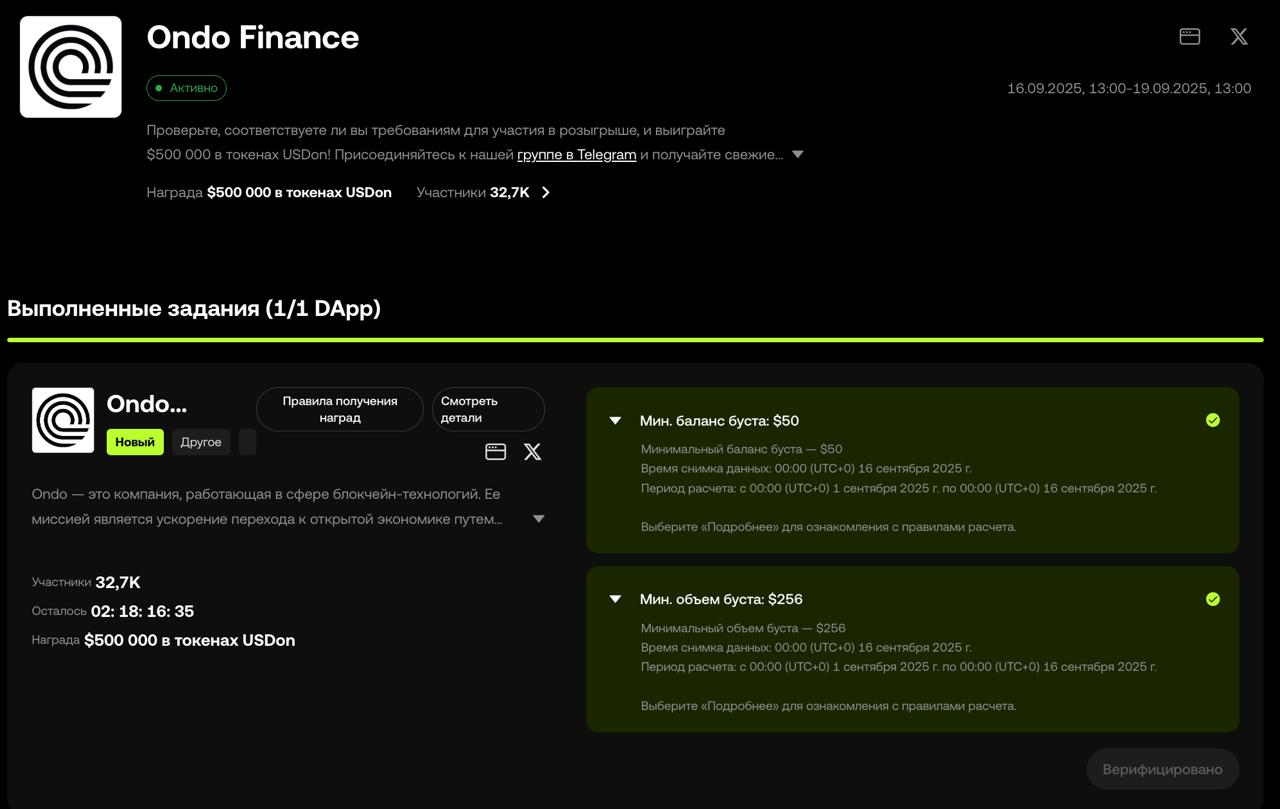
Task: Open participants list chevron next to 32,7K
Action: point(545,193)
